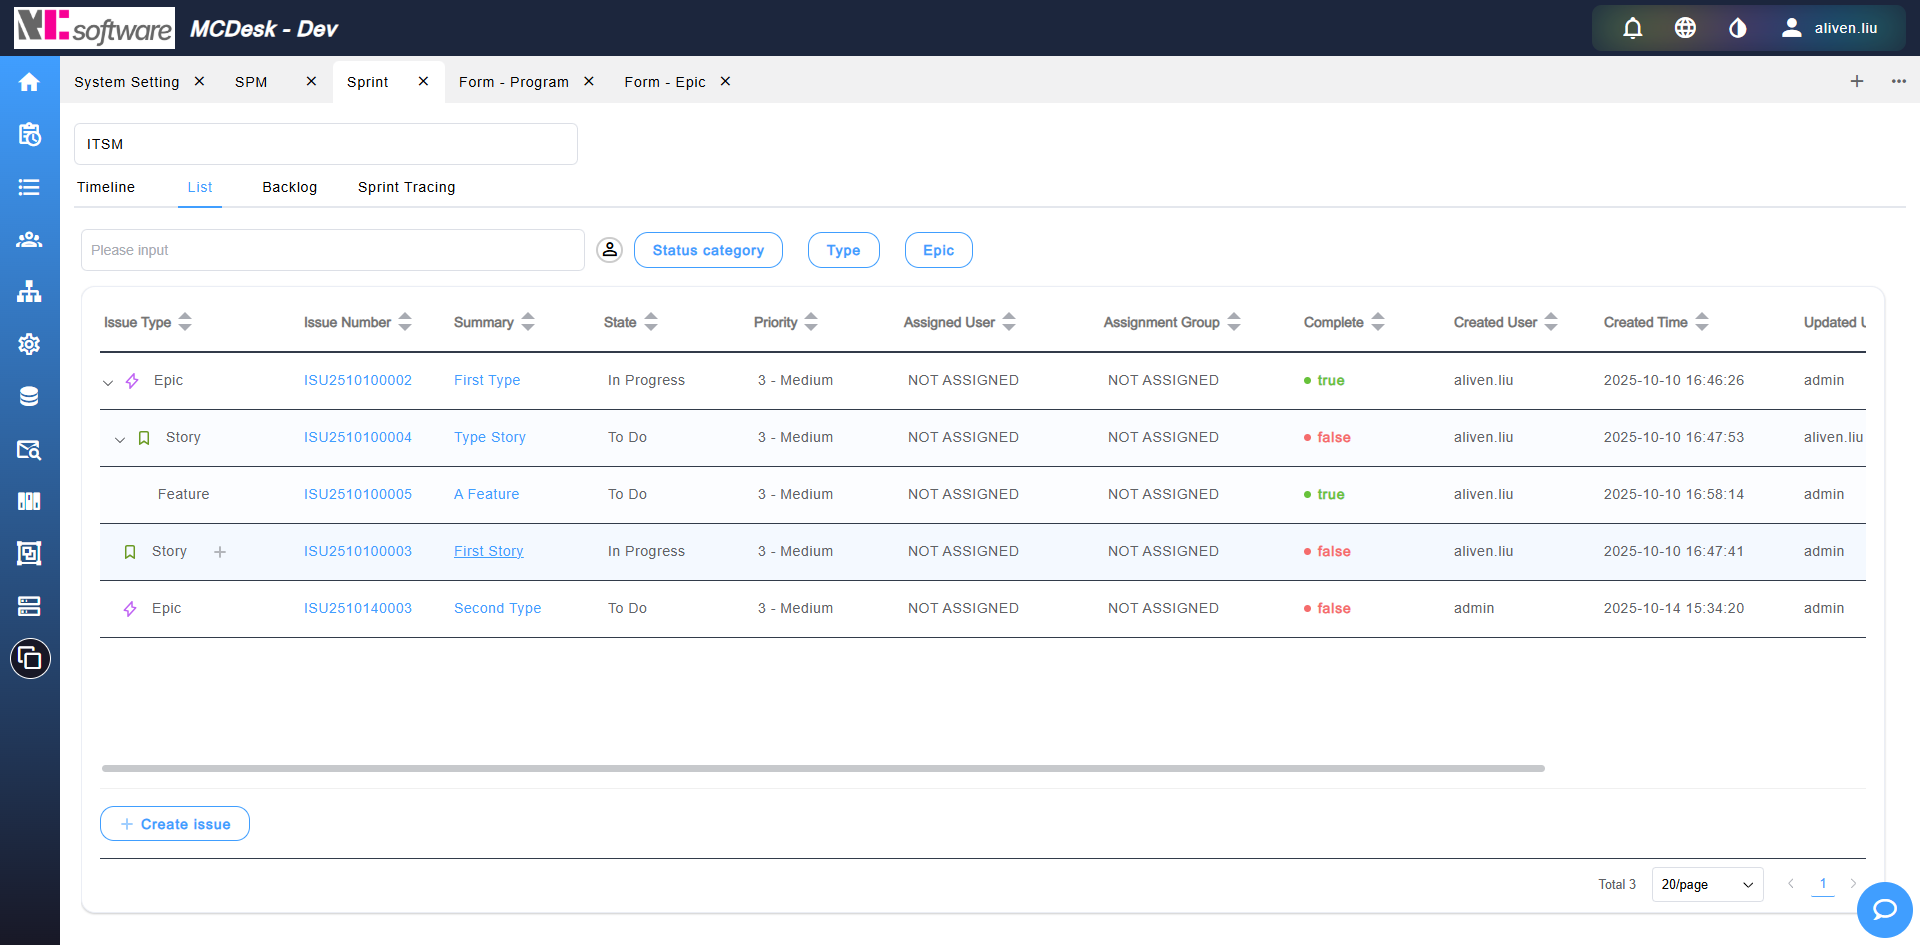The image size is (1920, 945).
Task: Click the Create issue button
Action: [175, 824]
